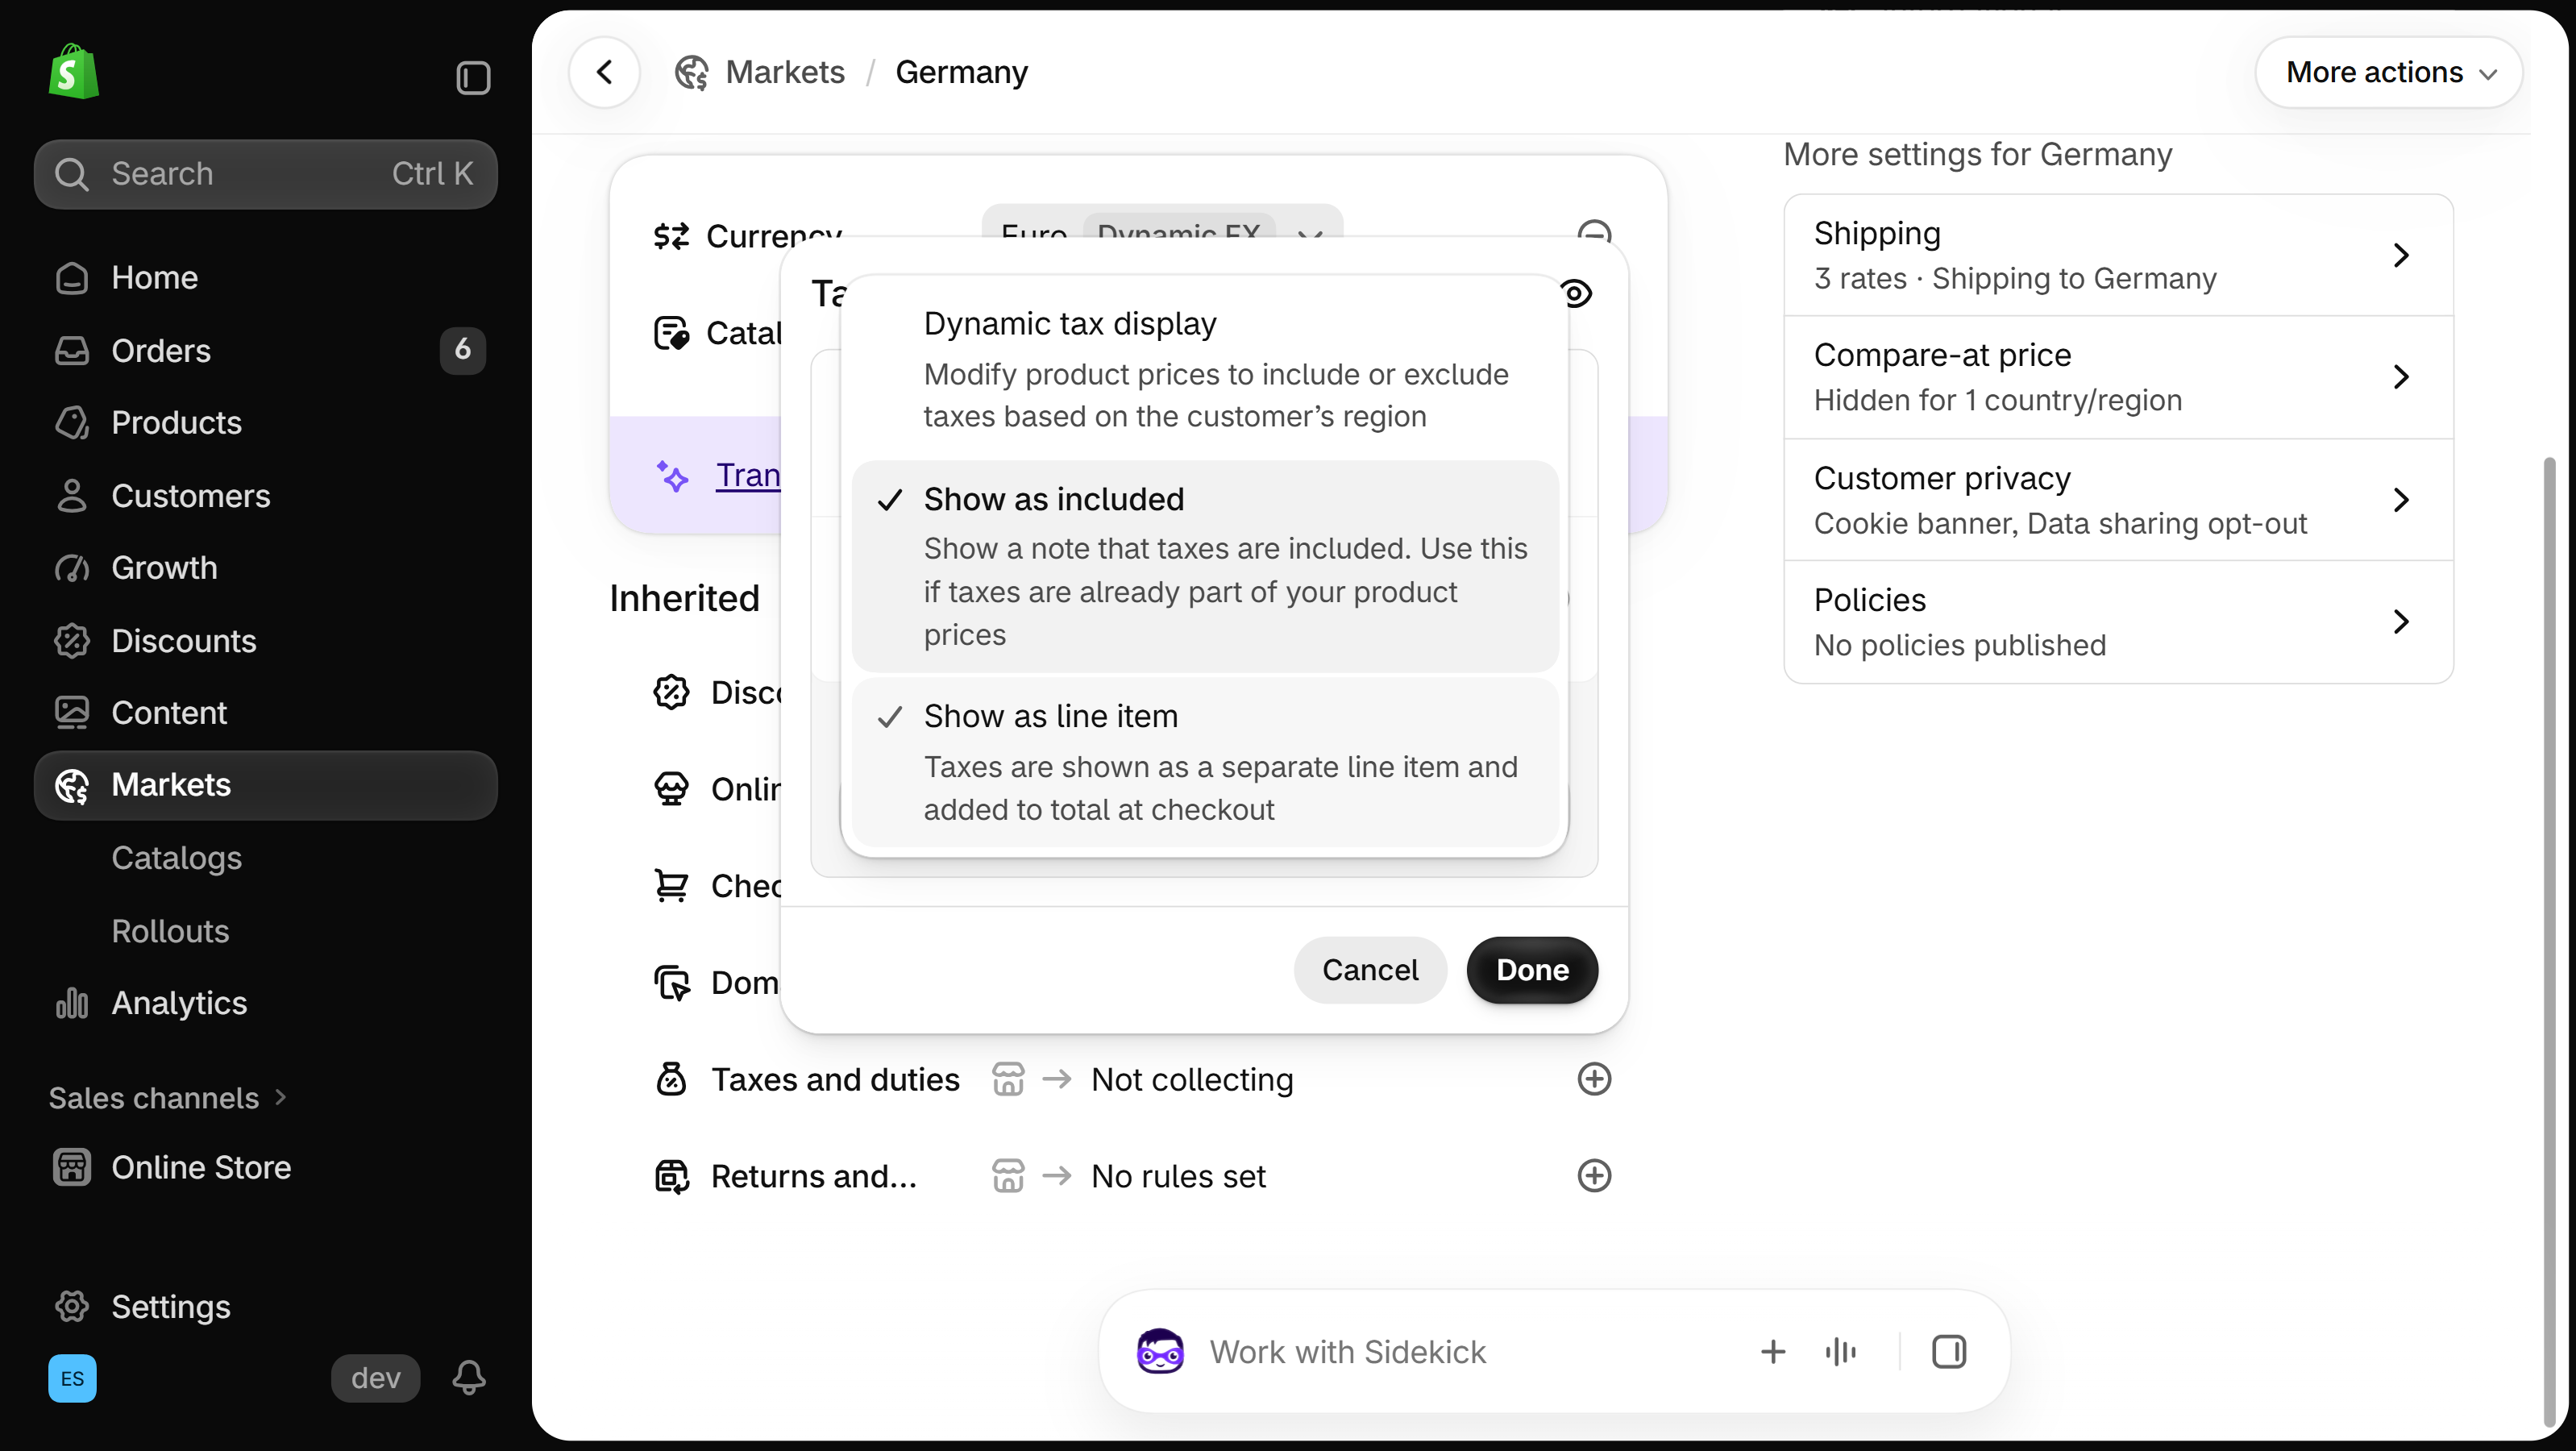Viewport: 2576px width, 1451px height.
Task: Add an override for Returns rules
Action: [x=1594, y=1176]
